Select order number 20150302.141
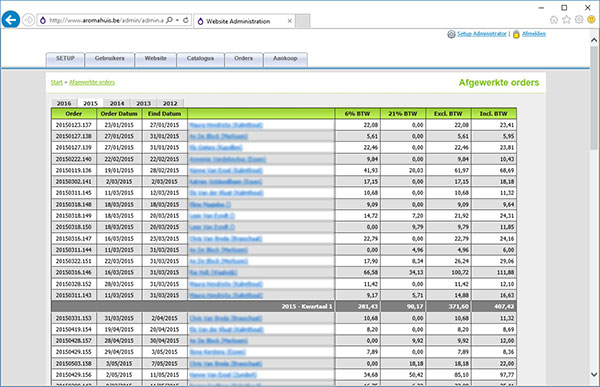Screen dimensions: 600x387 73,181
